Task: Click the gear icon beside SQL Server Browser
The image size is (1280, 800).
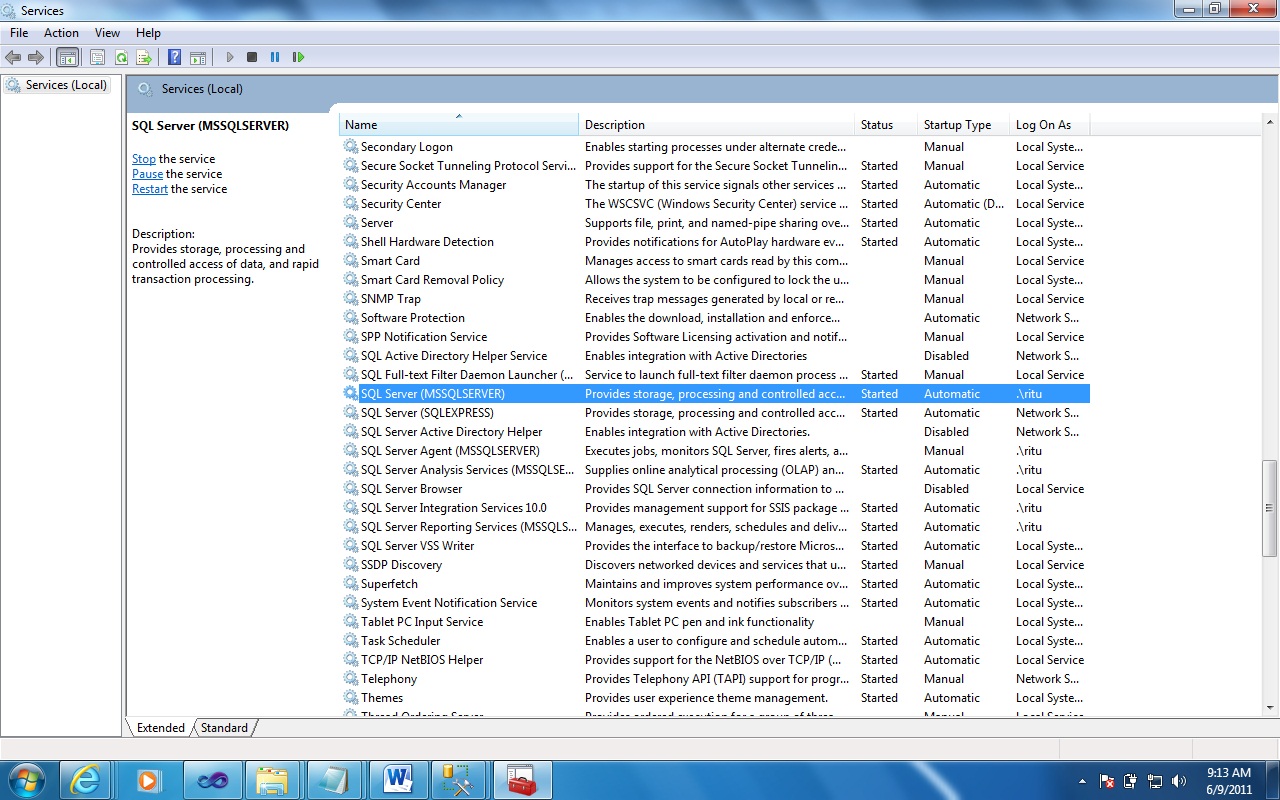Action: coord(351,489)
